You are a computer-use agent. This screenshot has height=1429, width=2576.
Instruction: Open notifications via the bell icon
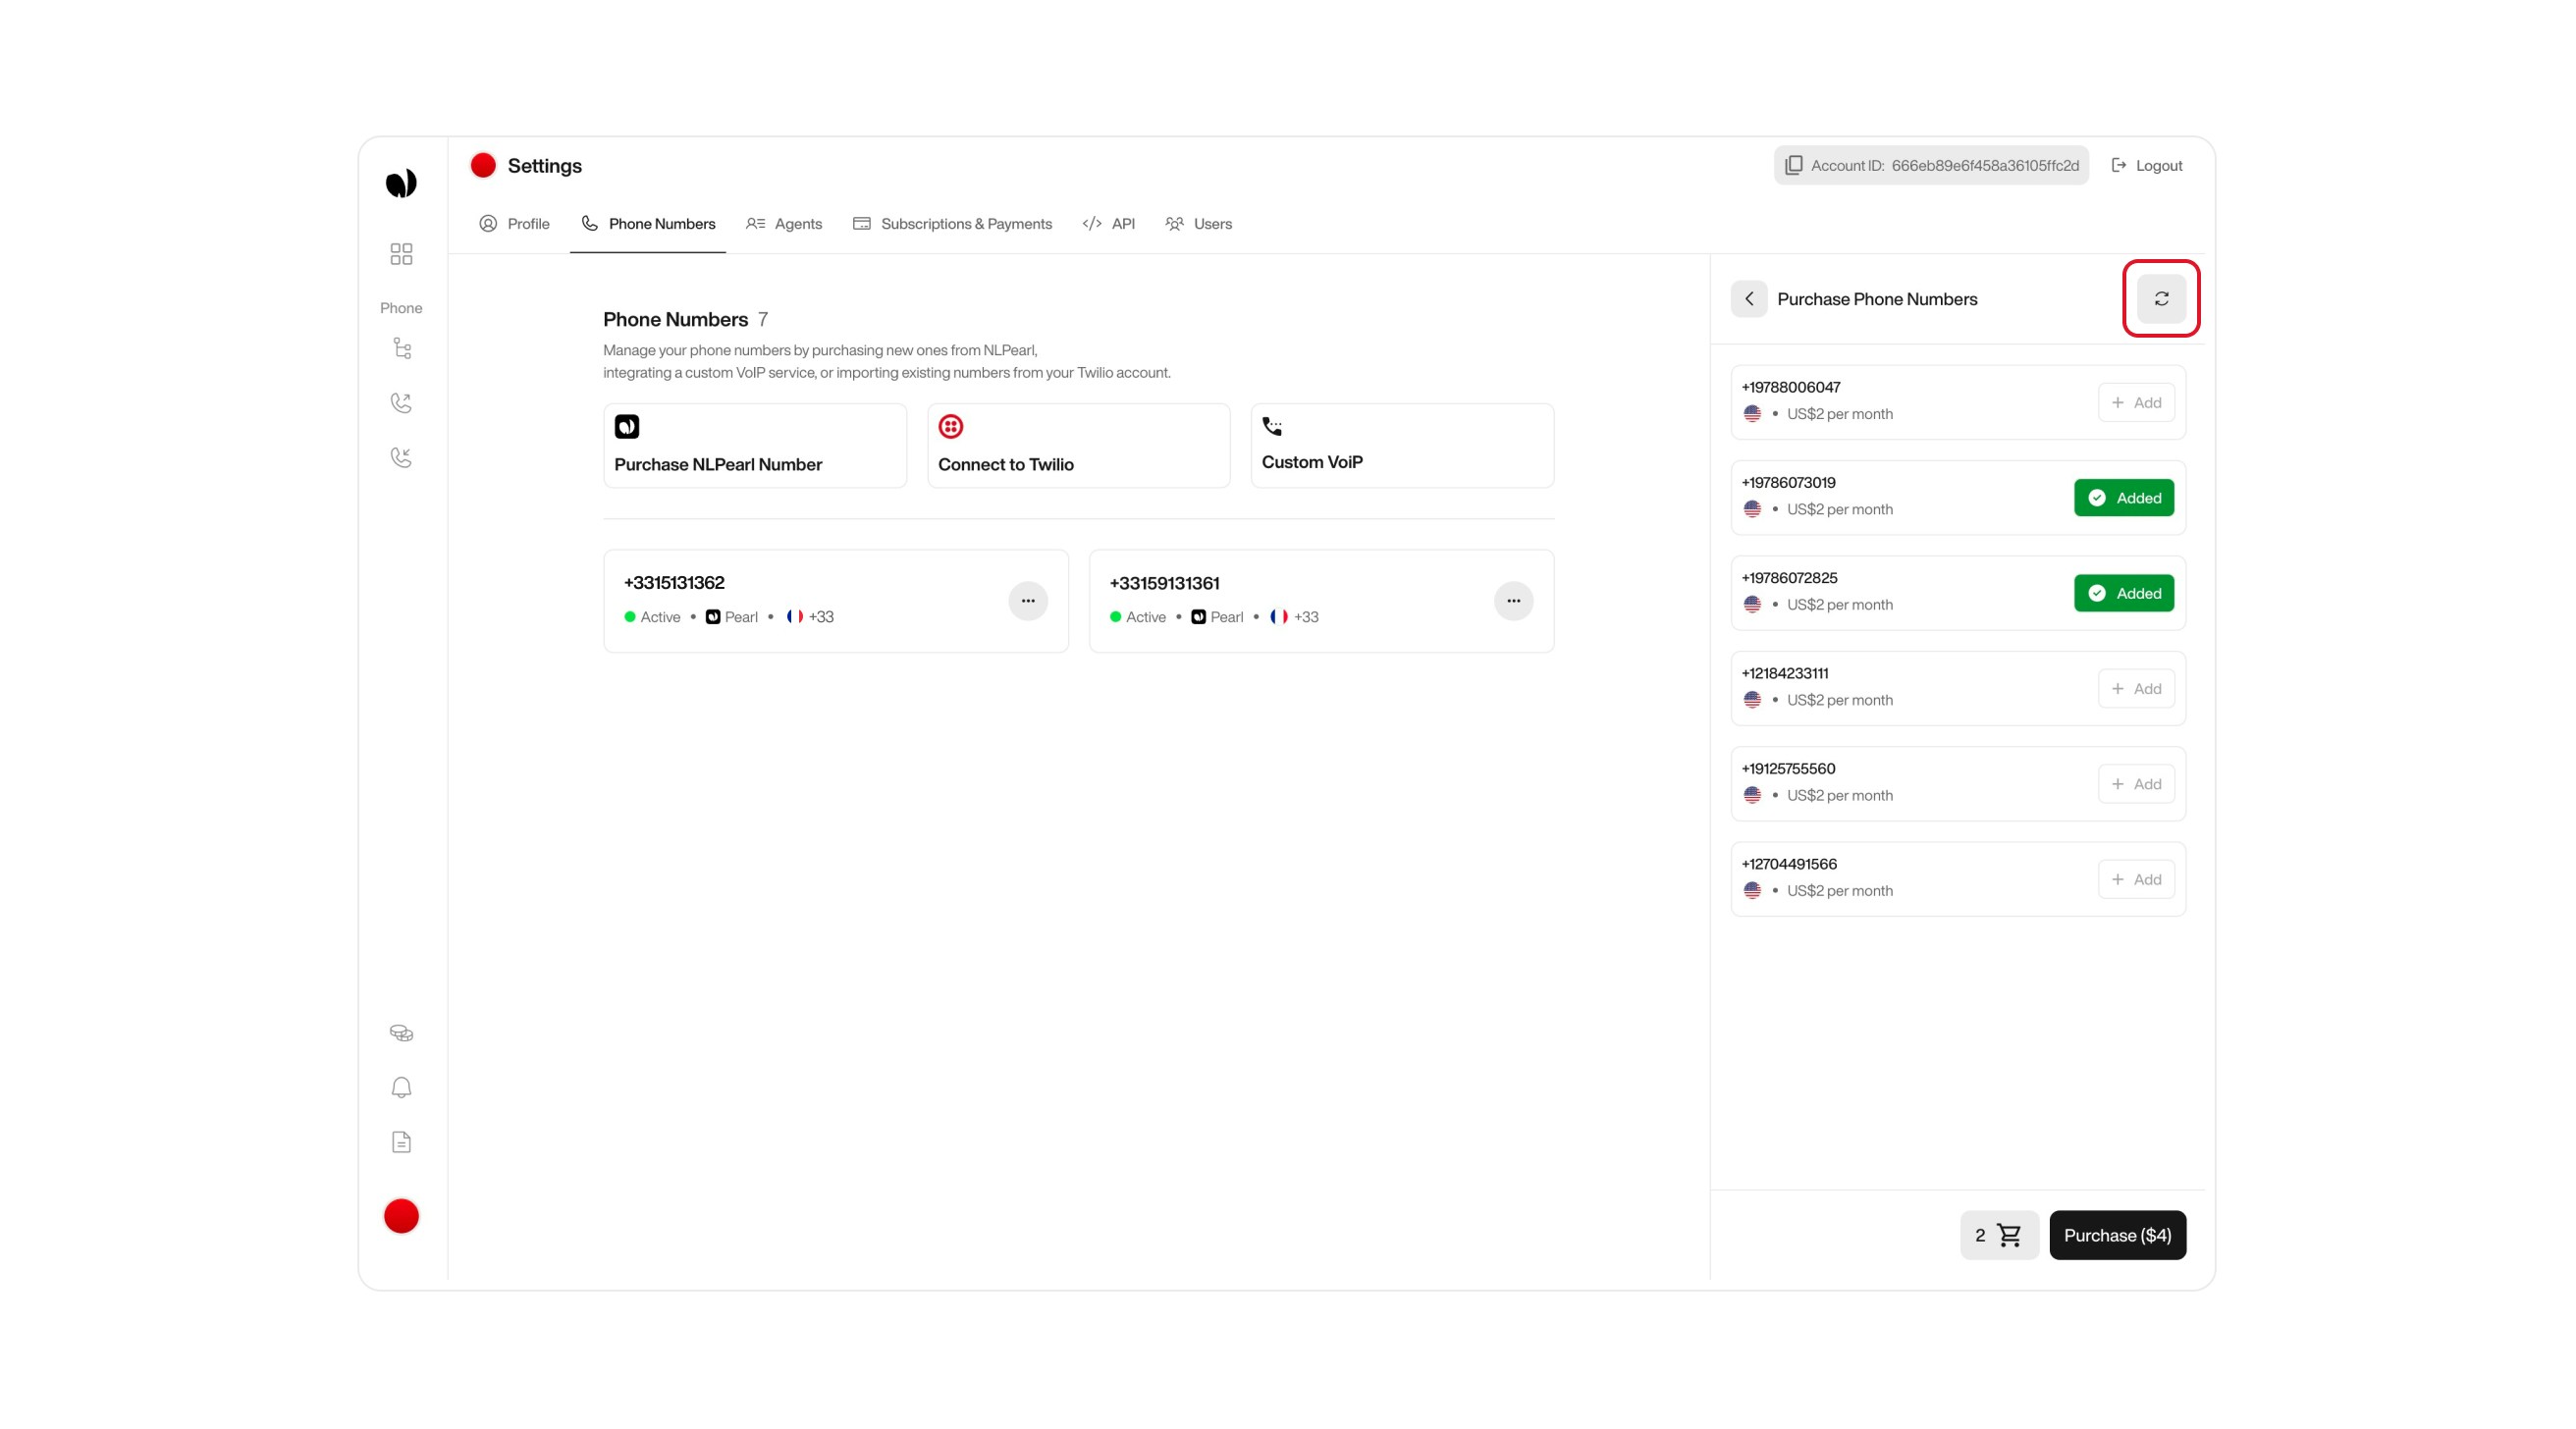click(401, 1087)
